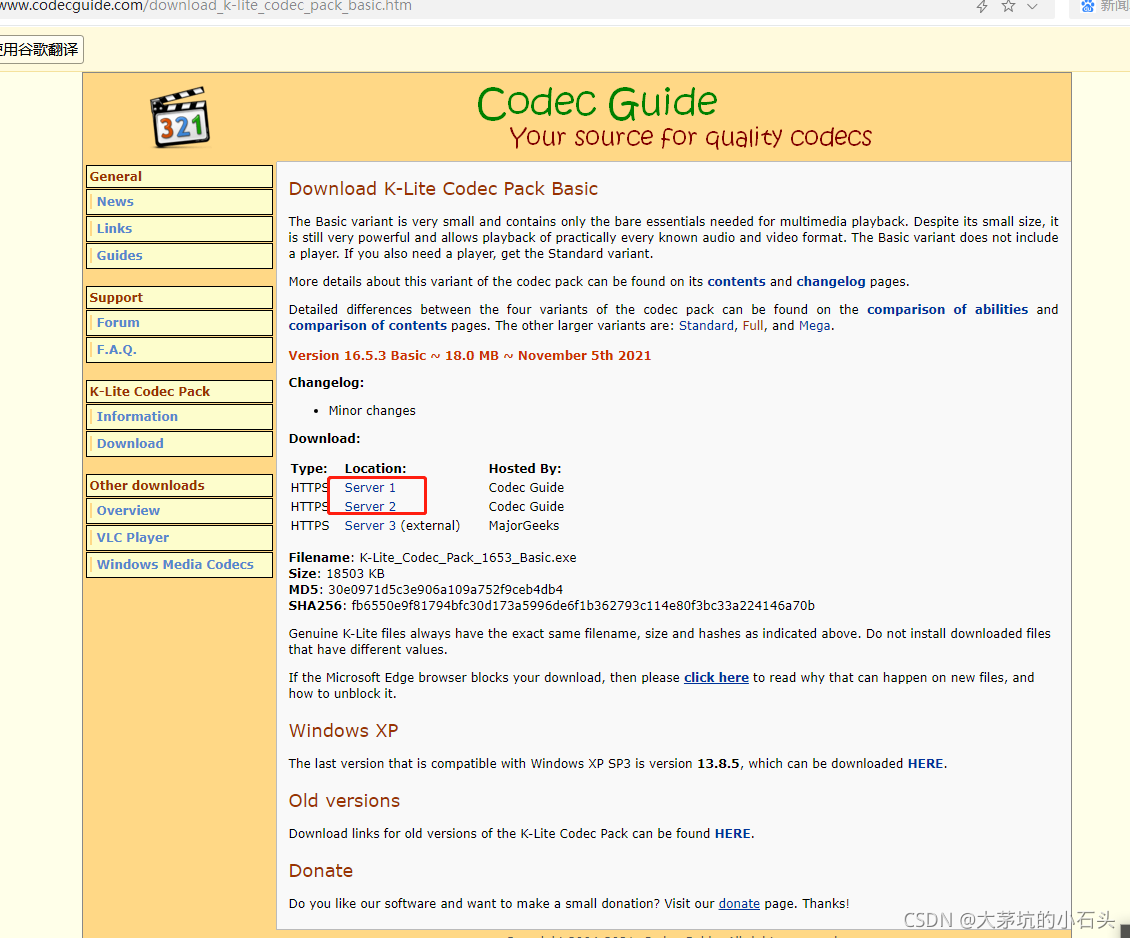The width and height of the screenshot is (1130, 938).
Task: Click HERE link for Windows XP version
Action: (925, 764)
